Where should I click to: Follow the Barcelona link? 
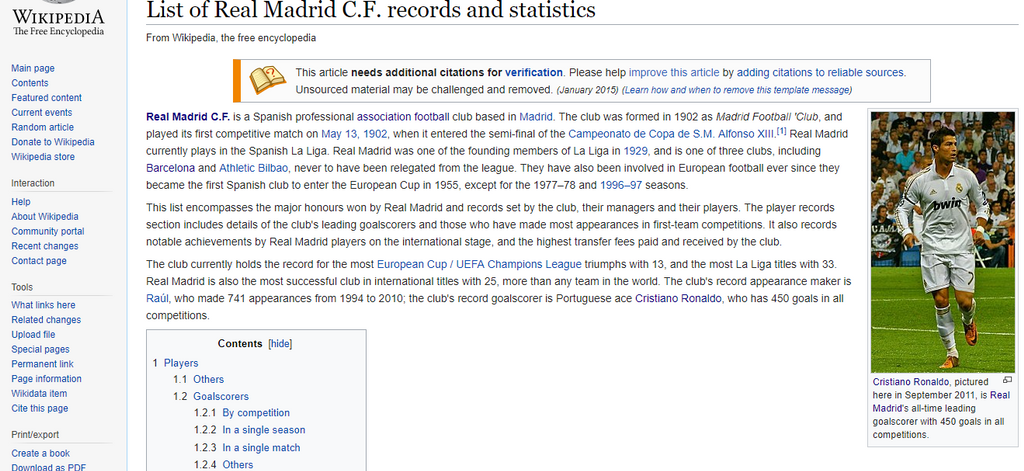point(170,168)
